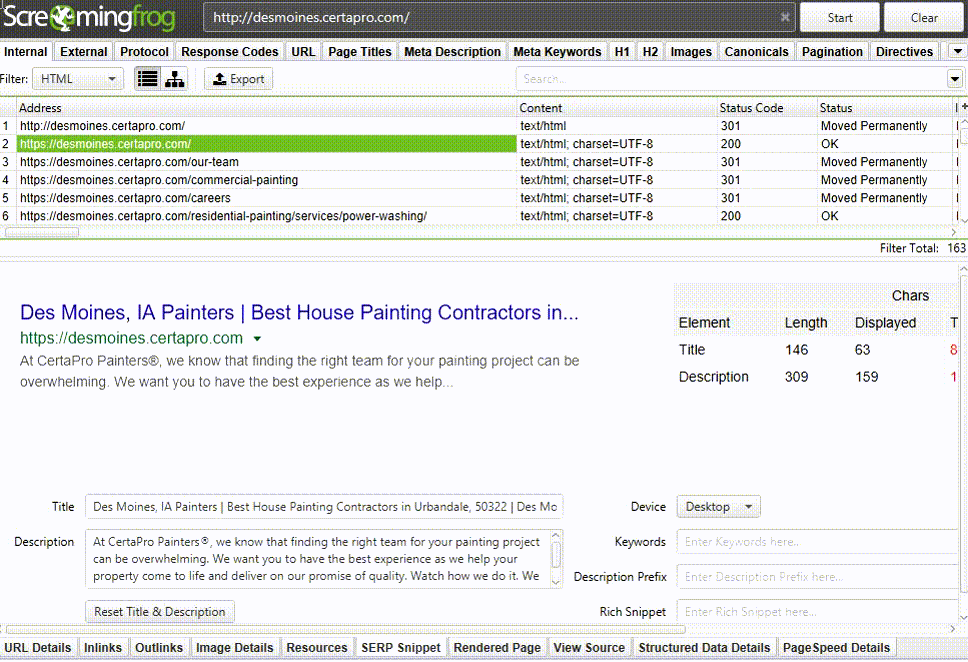The height and width of the screenshot is (662, 968).
Task: Select the URL tab
Action: coord(303,52)
